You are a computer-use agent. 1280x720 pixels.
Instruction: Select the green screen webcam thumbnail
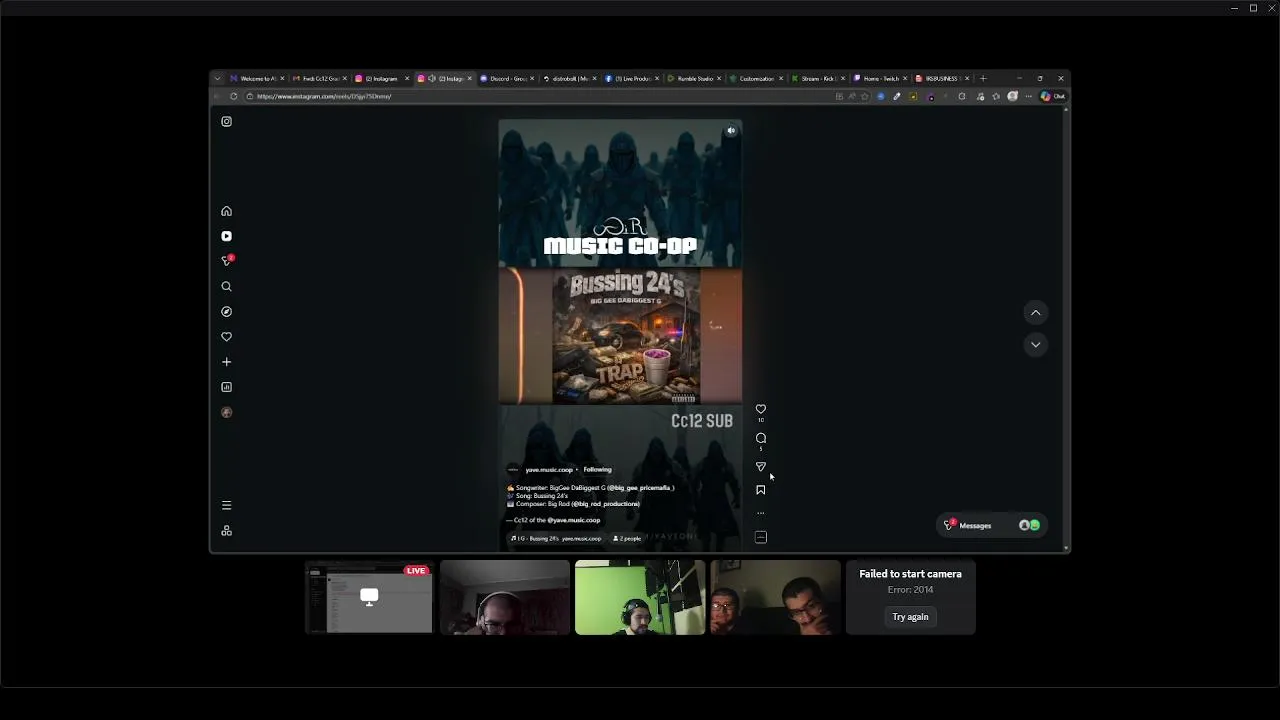pos(640,597)
